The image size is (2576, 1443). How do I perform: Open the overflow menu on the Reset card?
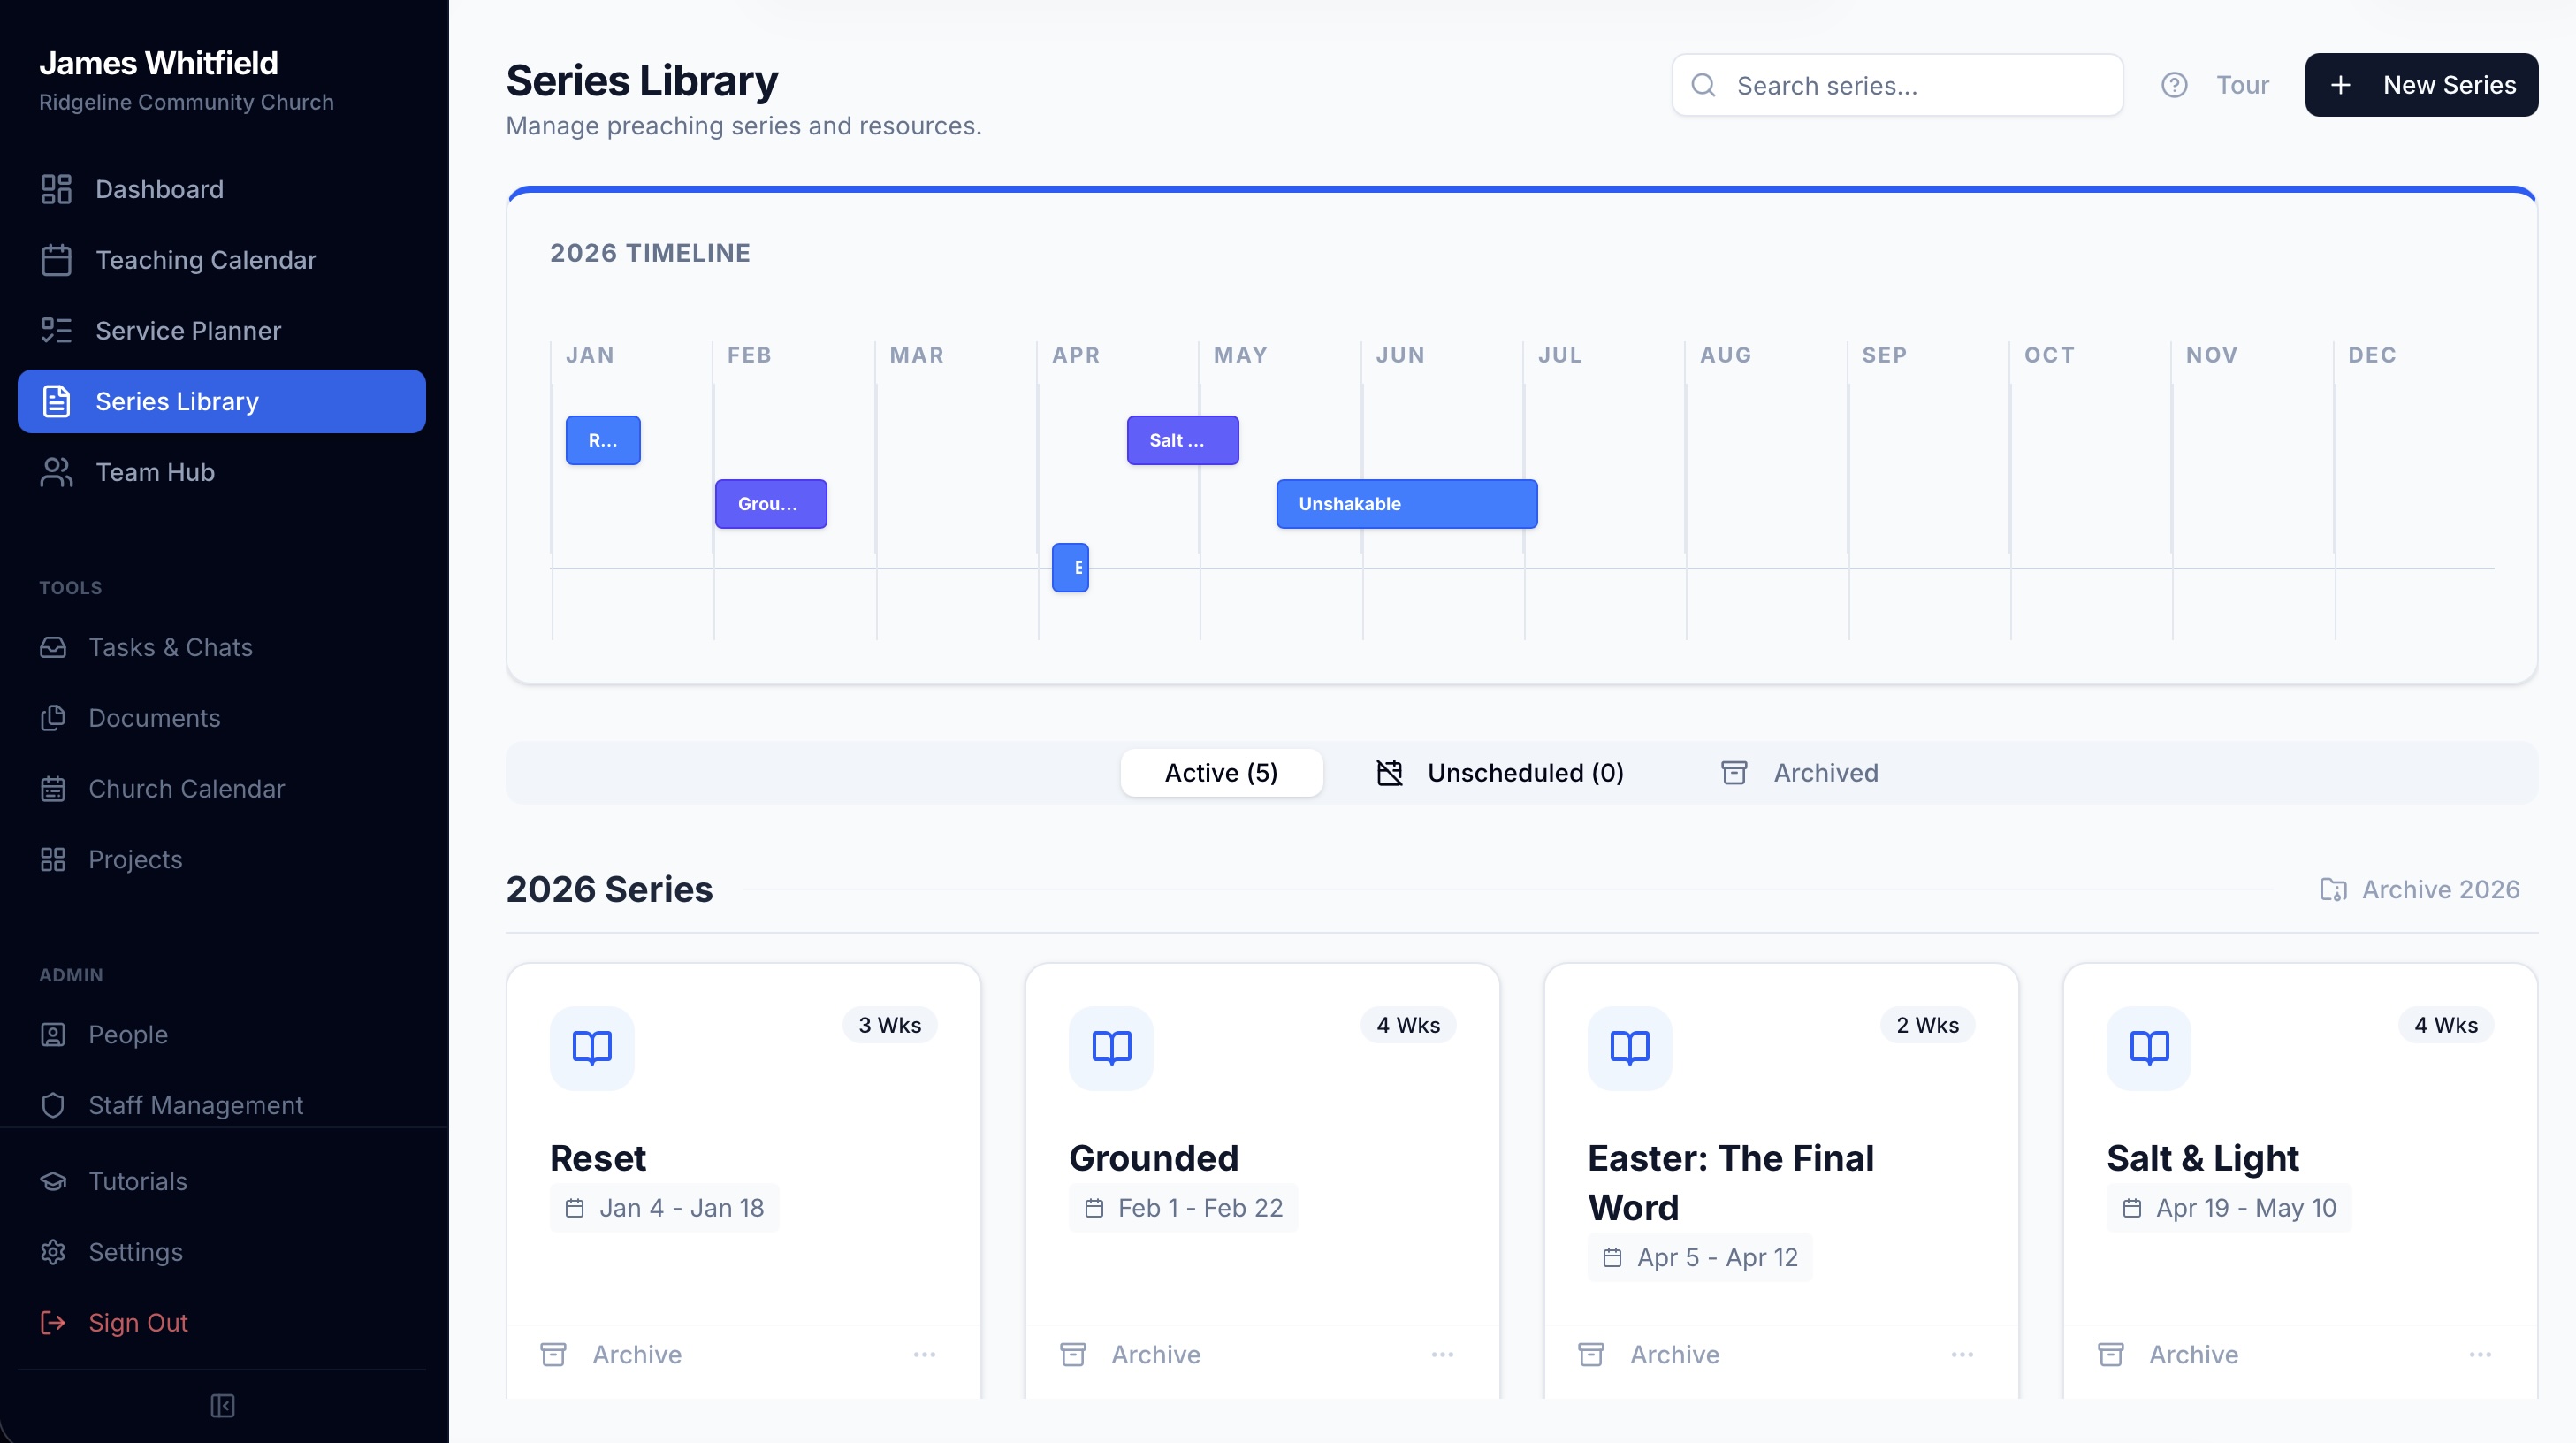[x=924, y=1354]
